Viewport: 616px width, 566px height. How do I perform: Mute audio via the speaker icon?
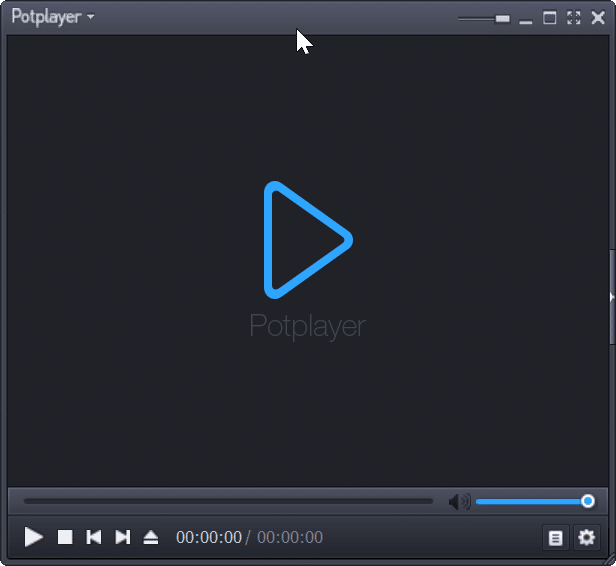(459, 502)
